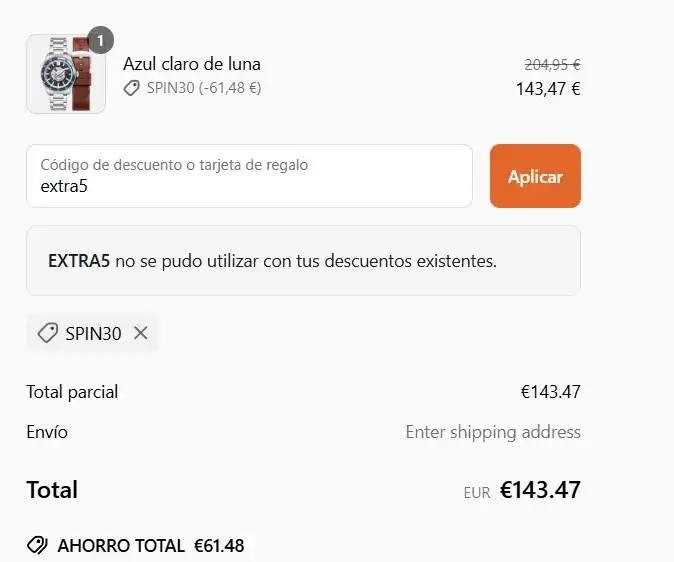The width and height of the screenshot is (674, 562).
Task: Click the AHORRO TOTAL €61.48 savings text
Action: (150, 546)
